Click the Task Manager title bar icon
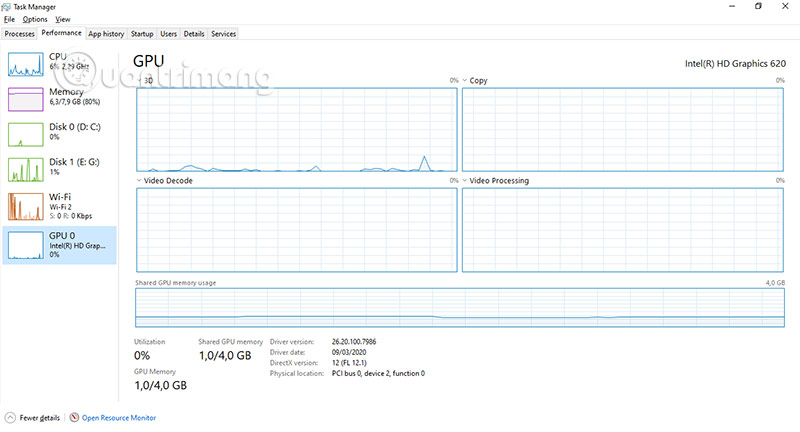Viewport: 800px width, 432px height. point(6,7)
